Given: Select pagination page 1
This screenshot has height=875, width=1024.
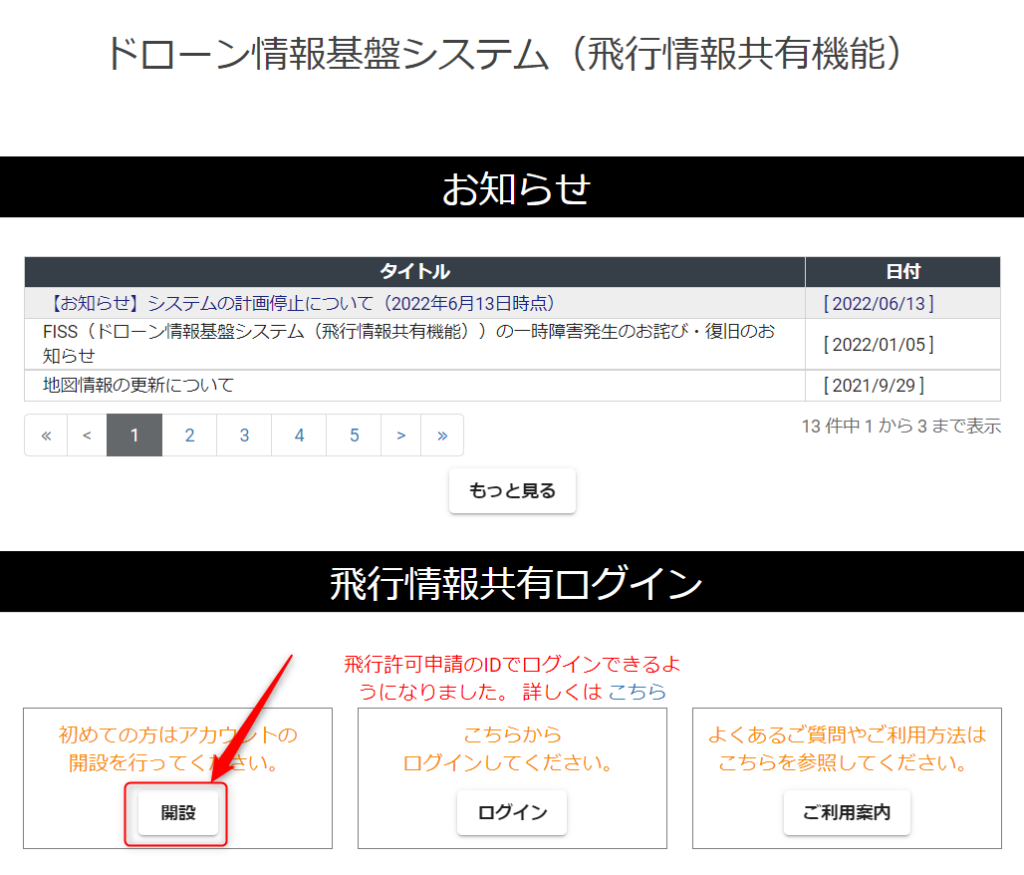Looking at the screenshot, I should coord(134,435).
